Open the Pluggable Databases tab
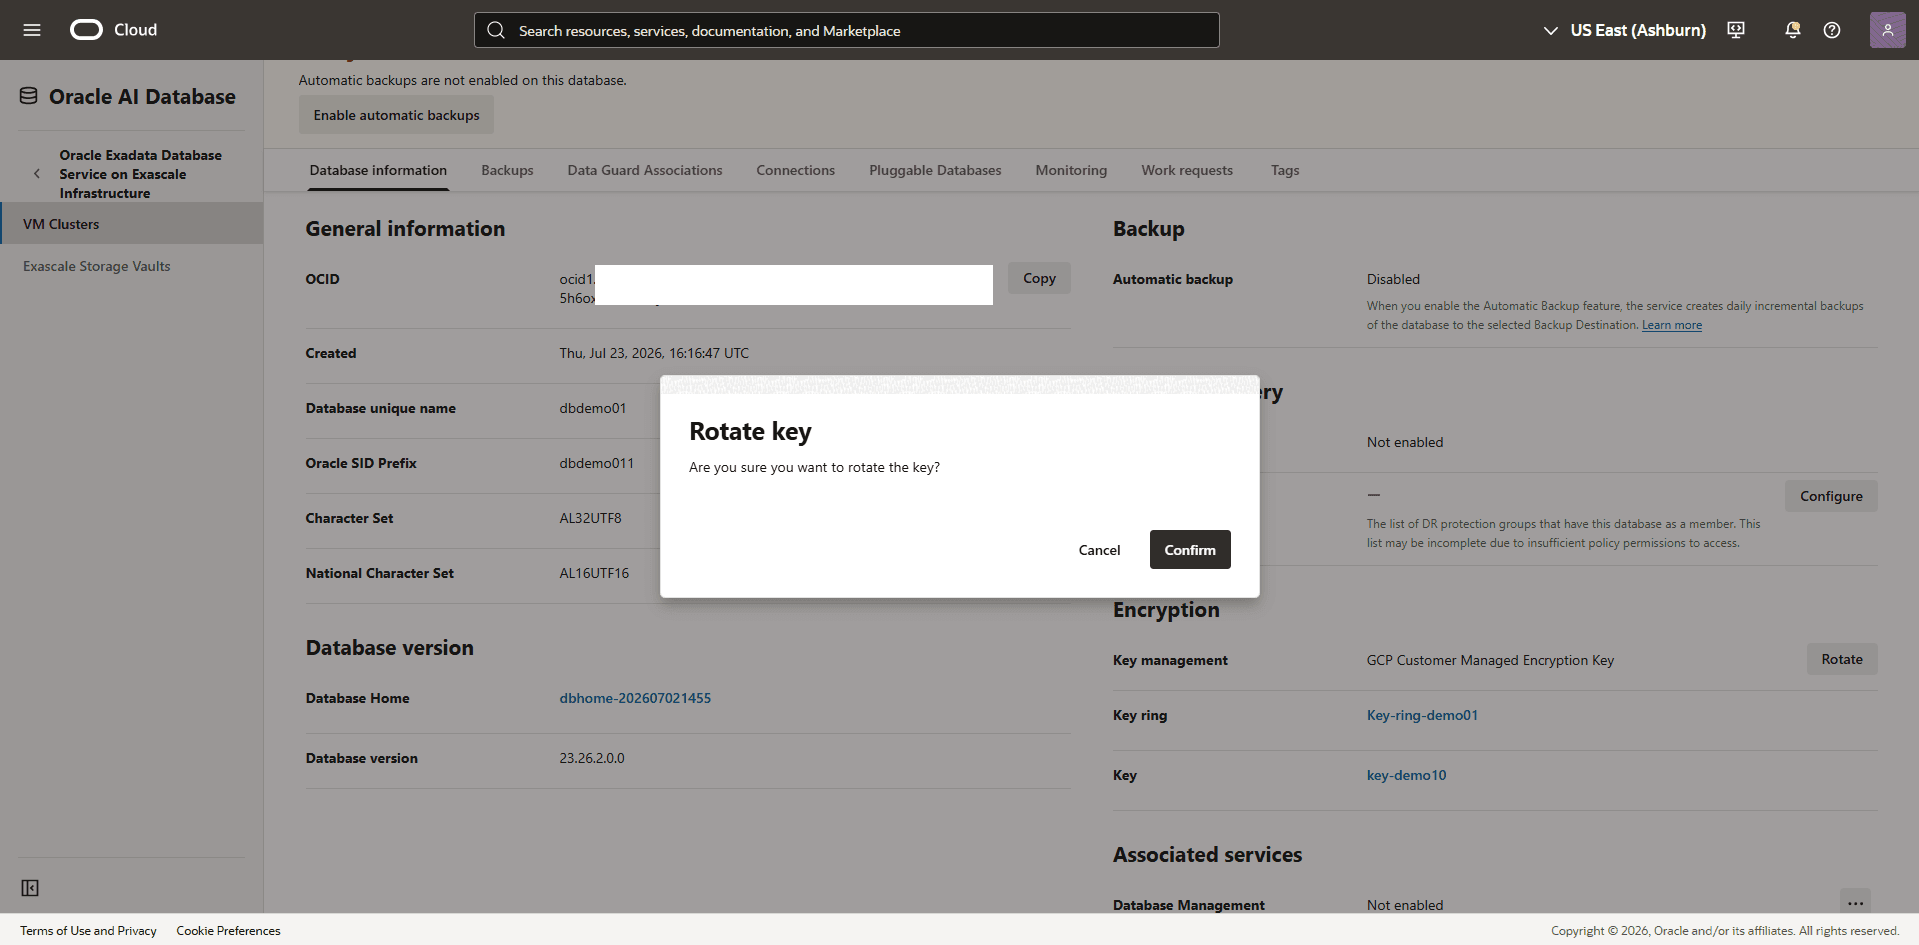The width and height of the screenshot is (1919, 945). tap(935, 170)
